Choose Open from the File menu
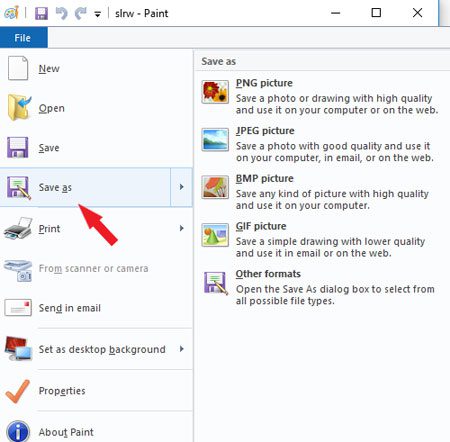This screenshot has height=442, width=450. [x=52, y=108]
